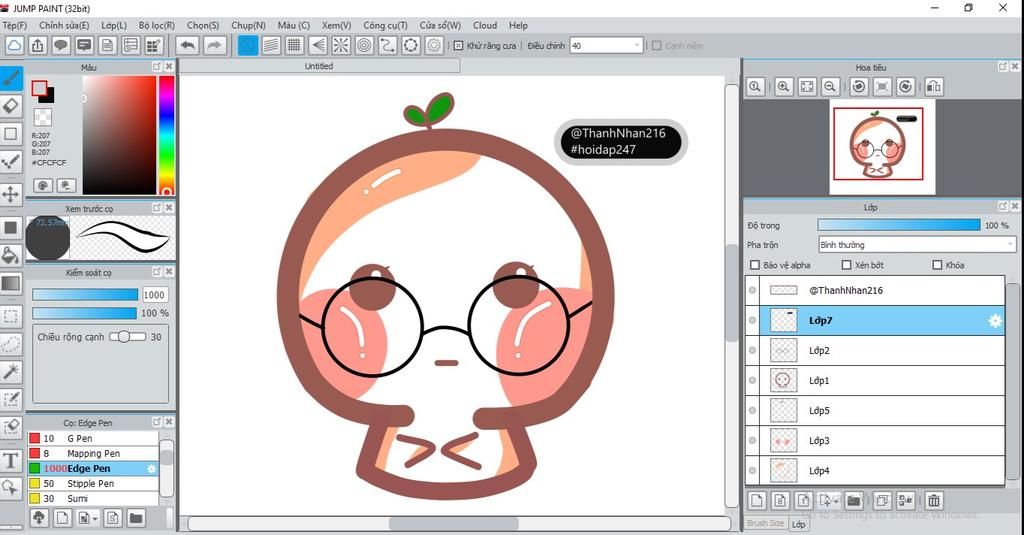Switch to Lớp tab at bottom
The width and height of the screenshot is (1024, 535).
click(798, 524)
